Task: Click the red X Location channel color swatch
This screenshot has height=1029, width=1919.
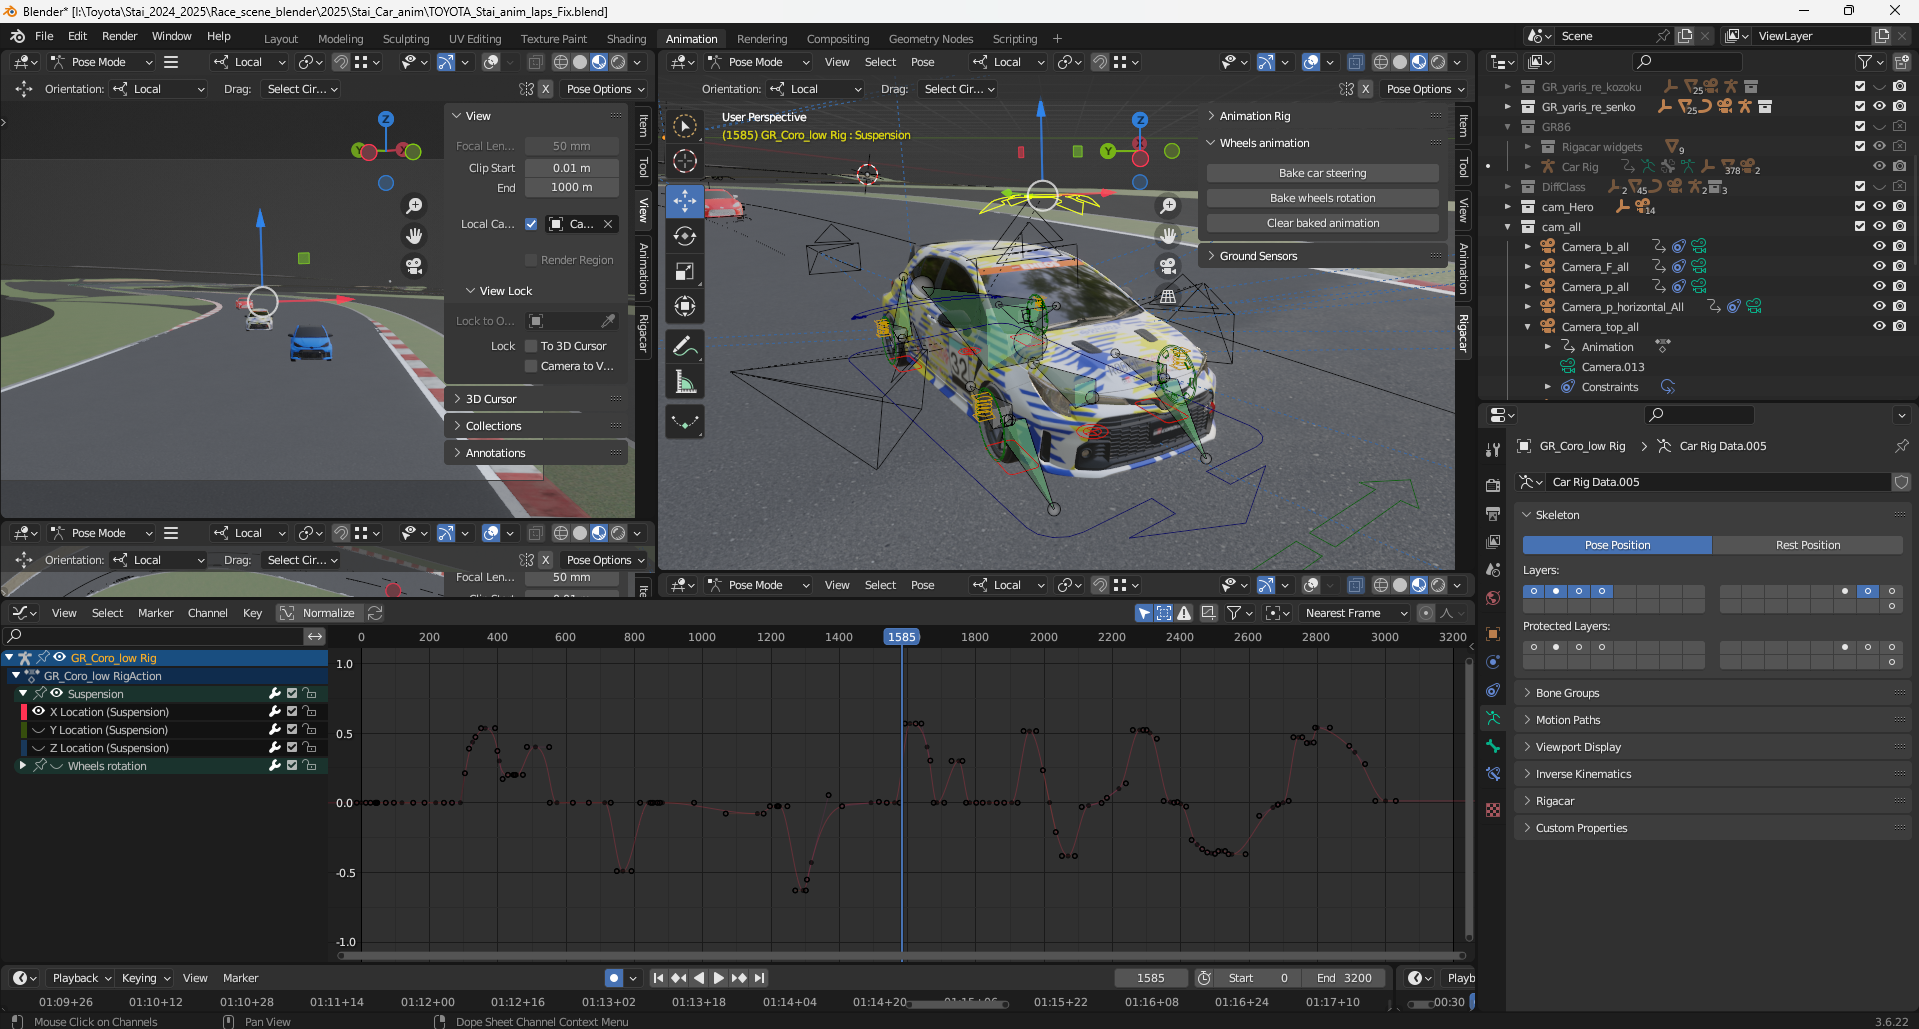Action: [23, 712]
